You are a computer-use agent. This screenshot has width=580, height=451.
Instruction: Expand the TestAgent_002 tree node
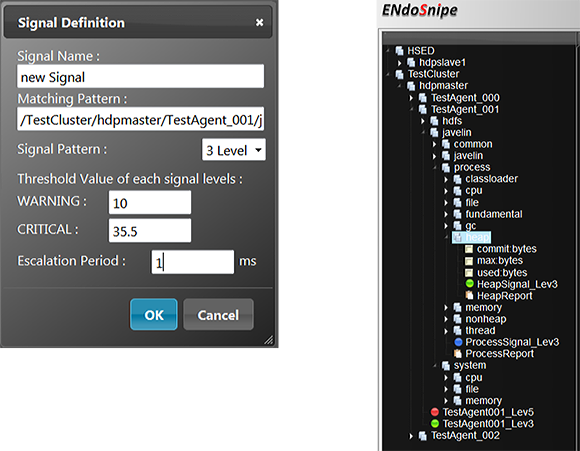tap(411, 436)
